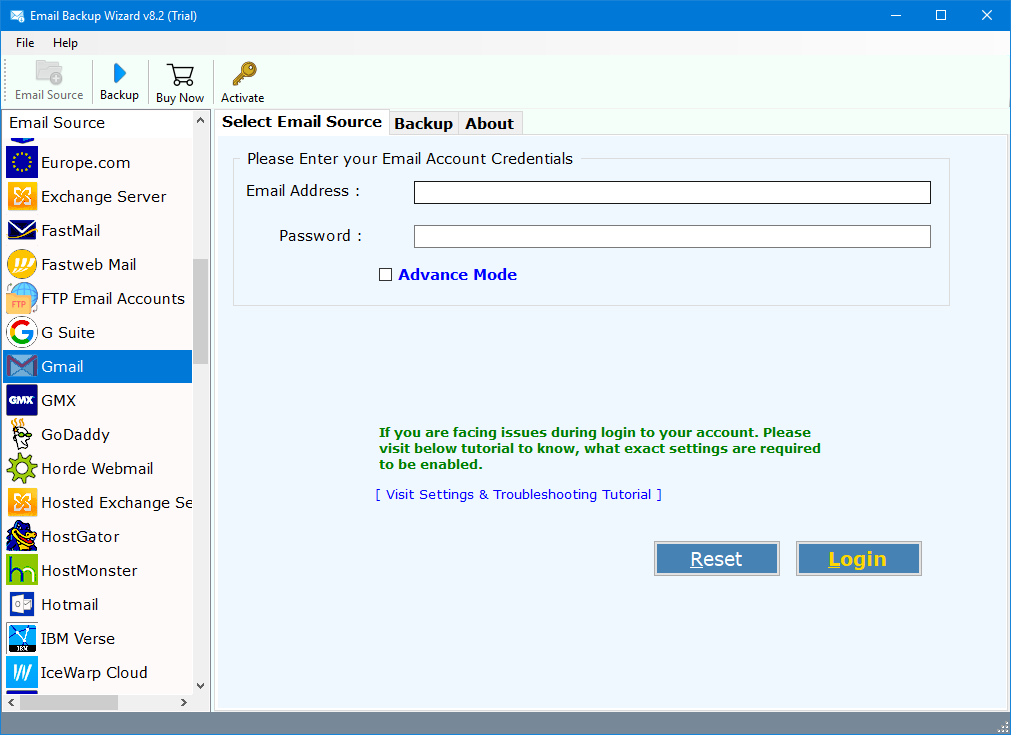
Task: Select the FTP Email Accounts icon
Action: tap(22, 299)
